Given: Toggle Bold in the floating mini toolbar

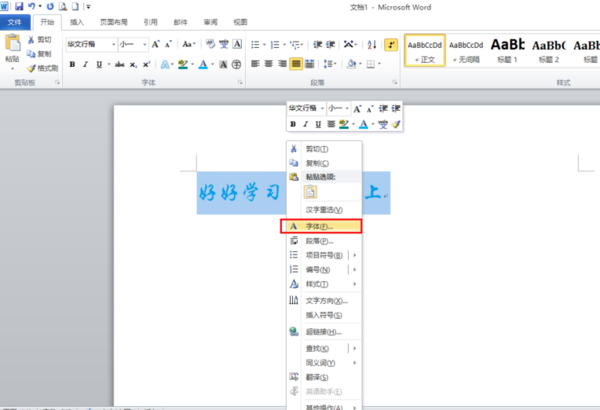Looking at the screenshot, I should [x=293, y=124].
